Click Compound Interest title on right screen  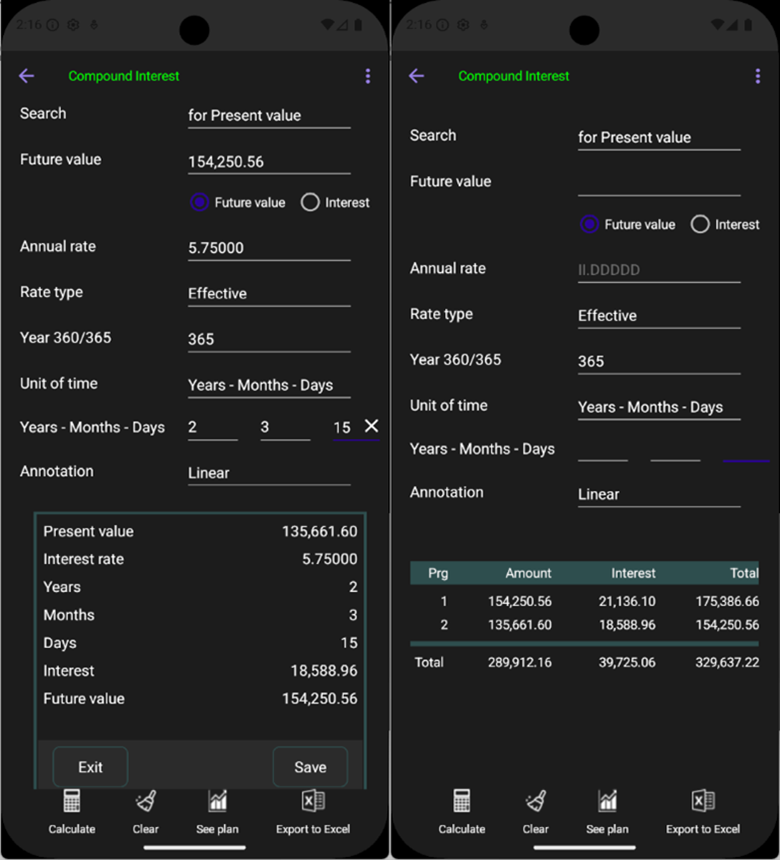(514, 76)
